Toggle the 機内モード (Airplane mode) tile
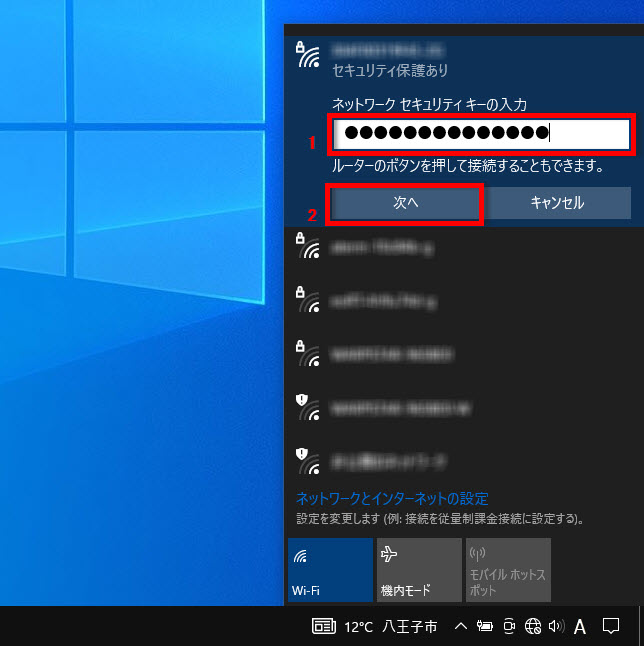 419,569
